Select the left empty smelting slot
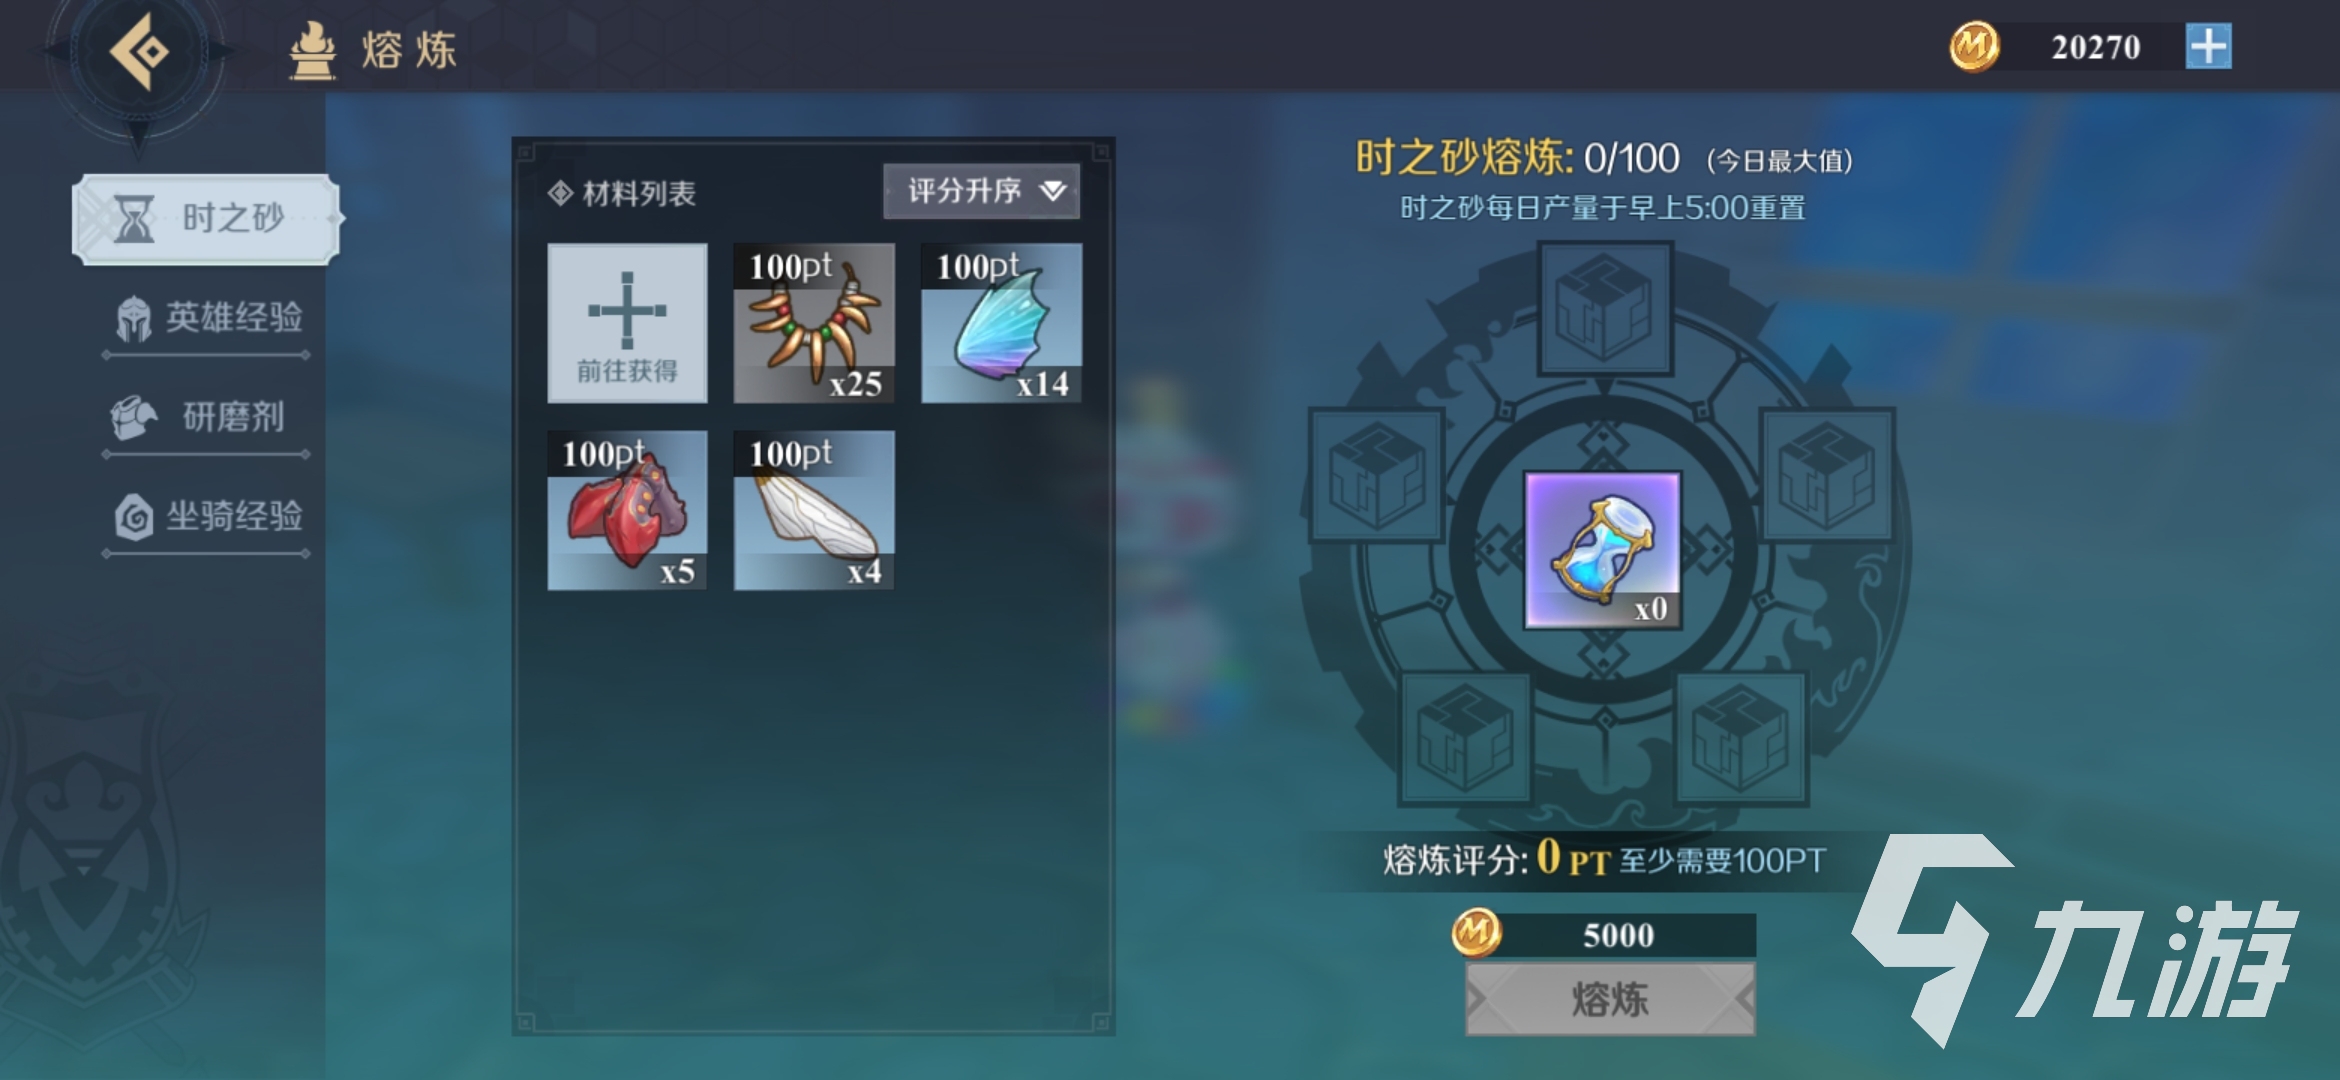Image resolution: width=2340 pixels, height=1080 pixels. [x=1377, y=475]
